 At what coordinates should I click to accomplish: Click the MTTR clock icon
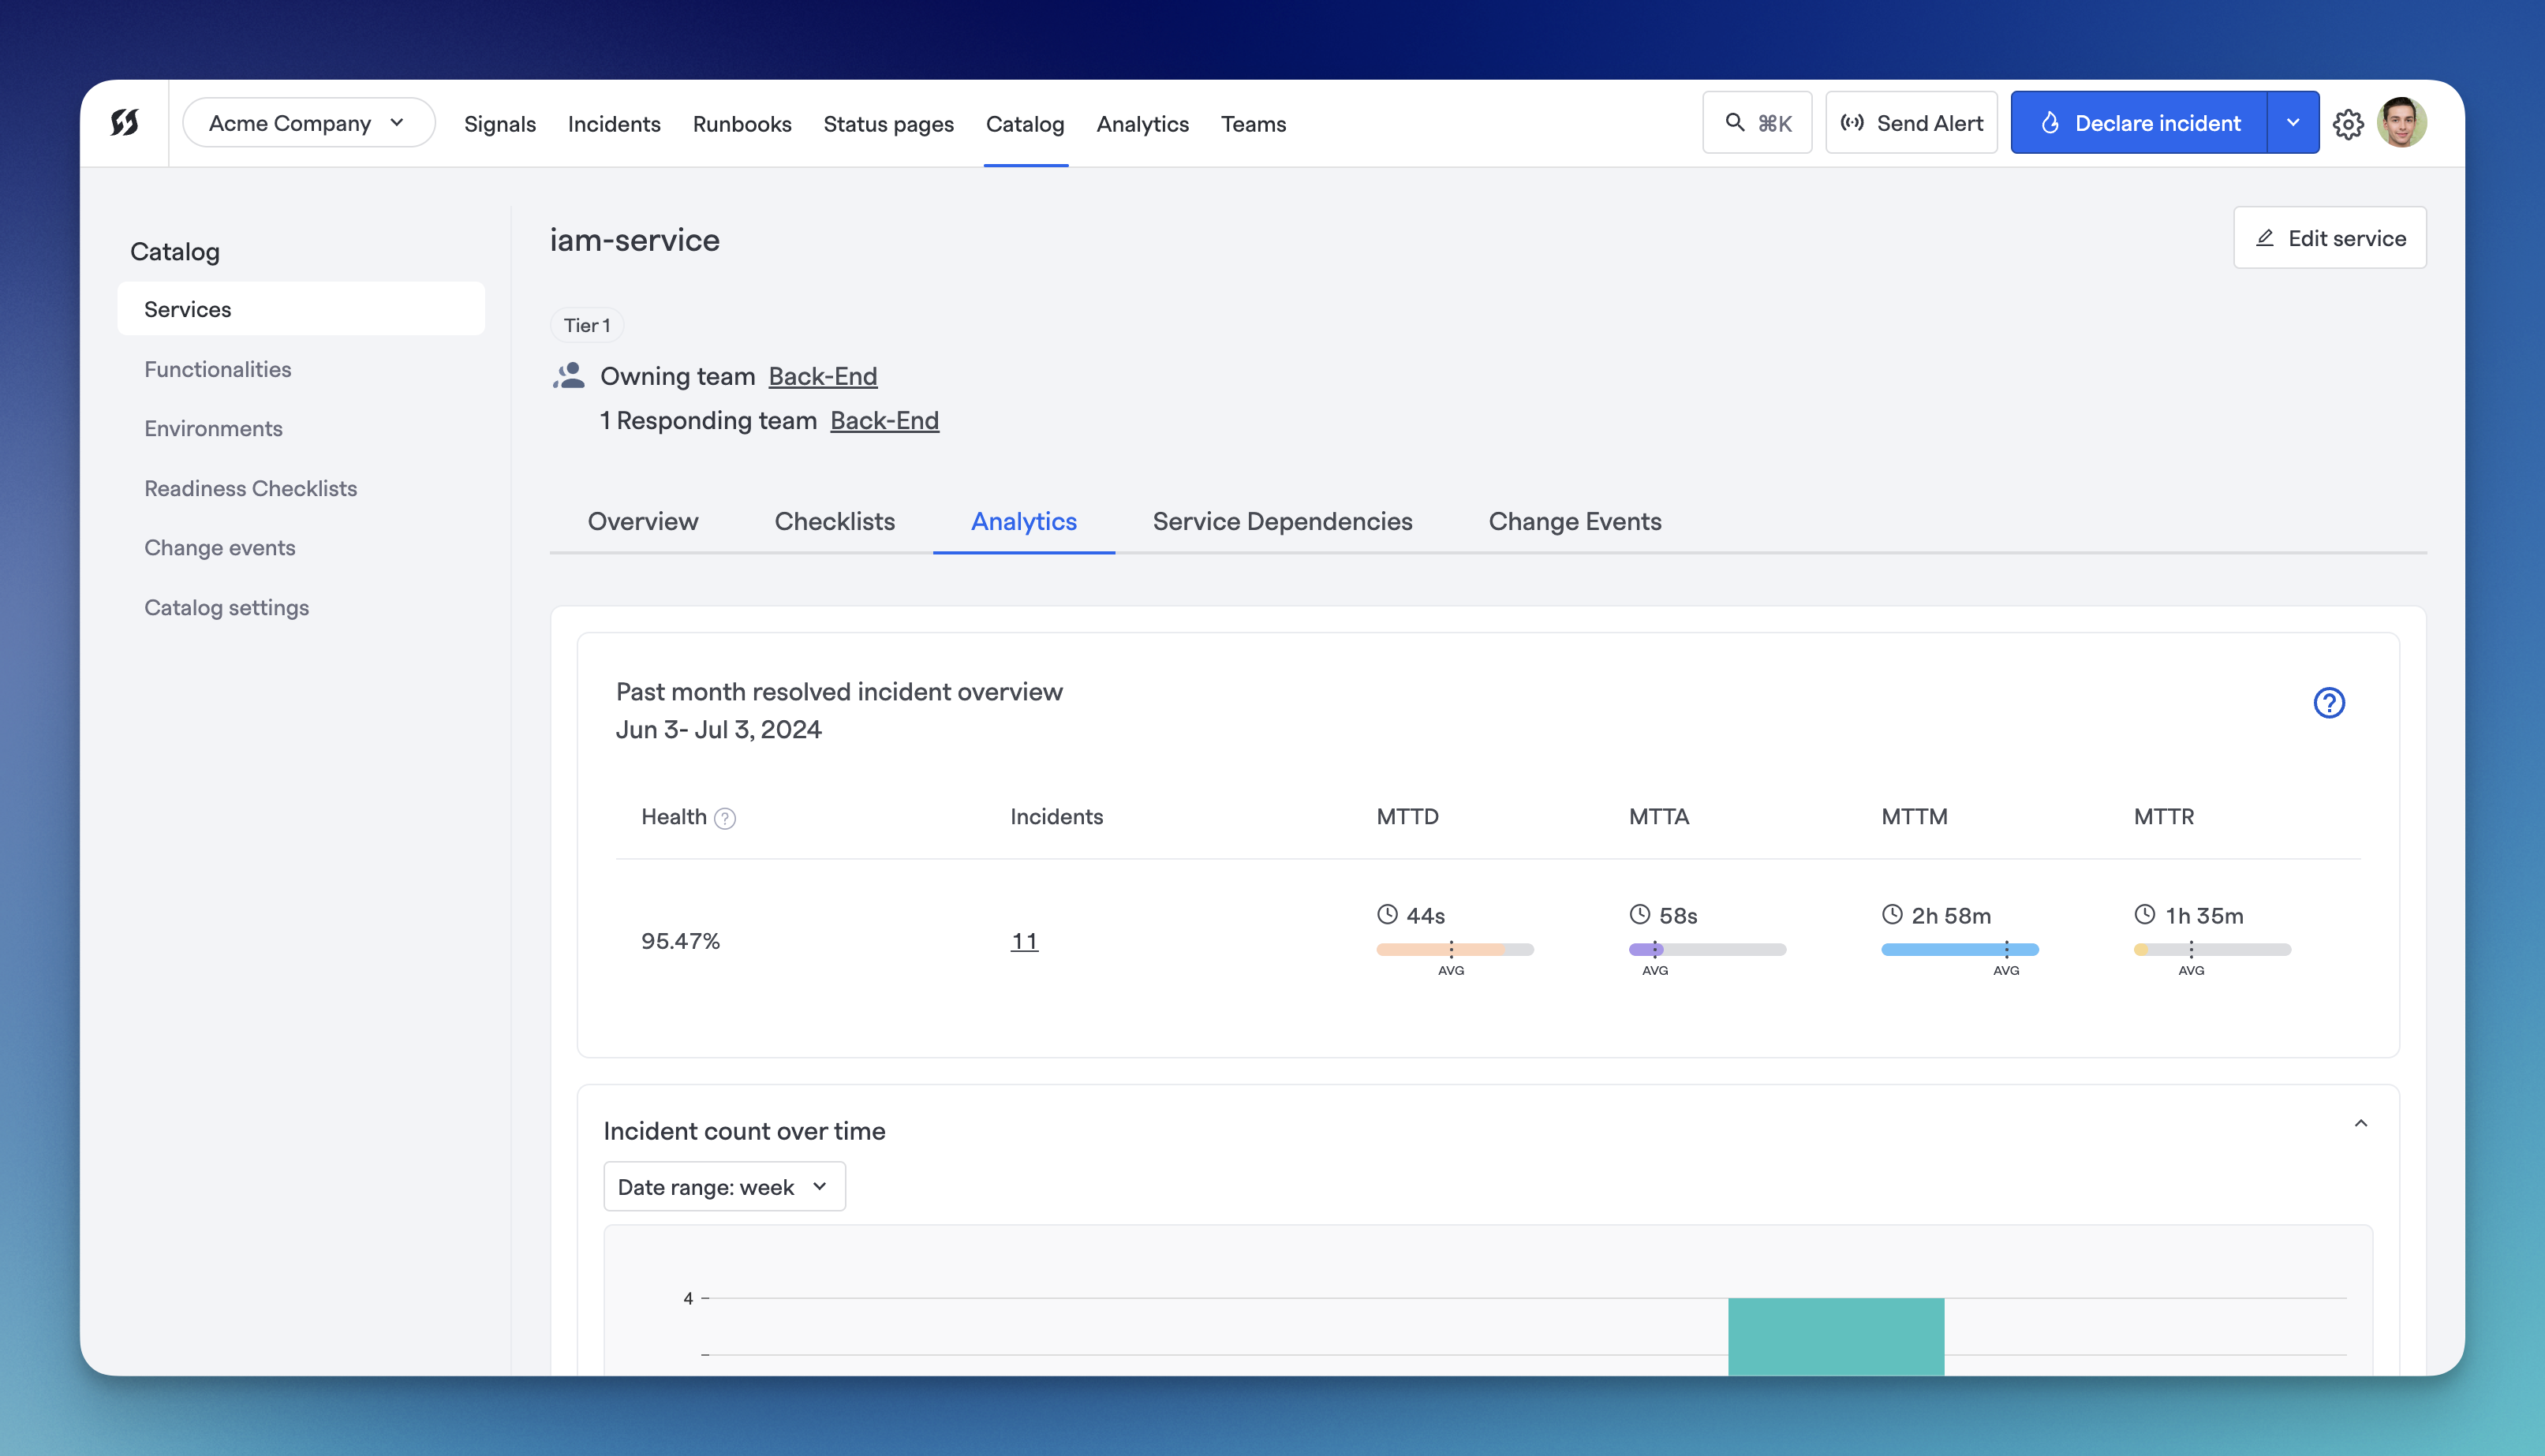(x=2145, y=914)
